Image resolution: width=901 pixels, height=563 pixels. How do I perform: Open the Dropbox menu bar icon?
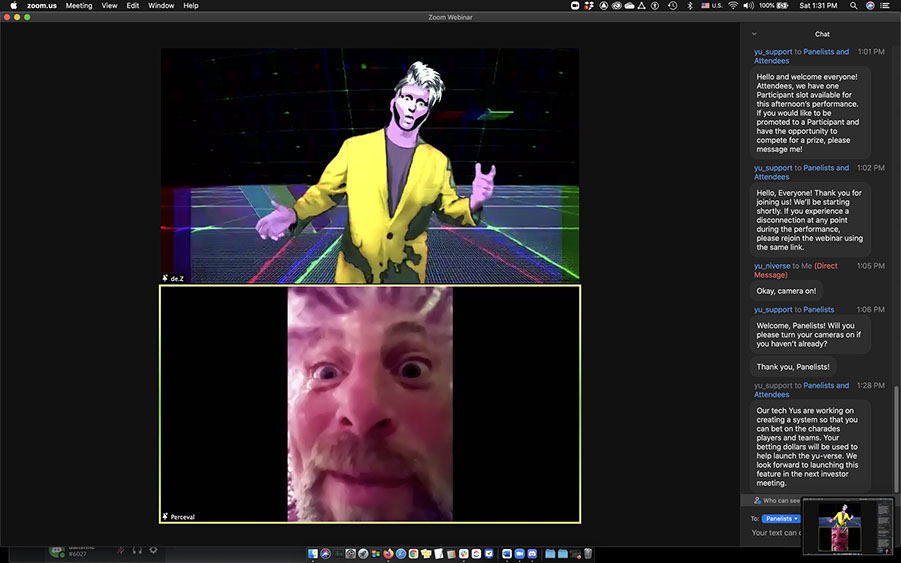pyautogui.click(x=589, y=6)
